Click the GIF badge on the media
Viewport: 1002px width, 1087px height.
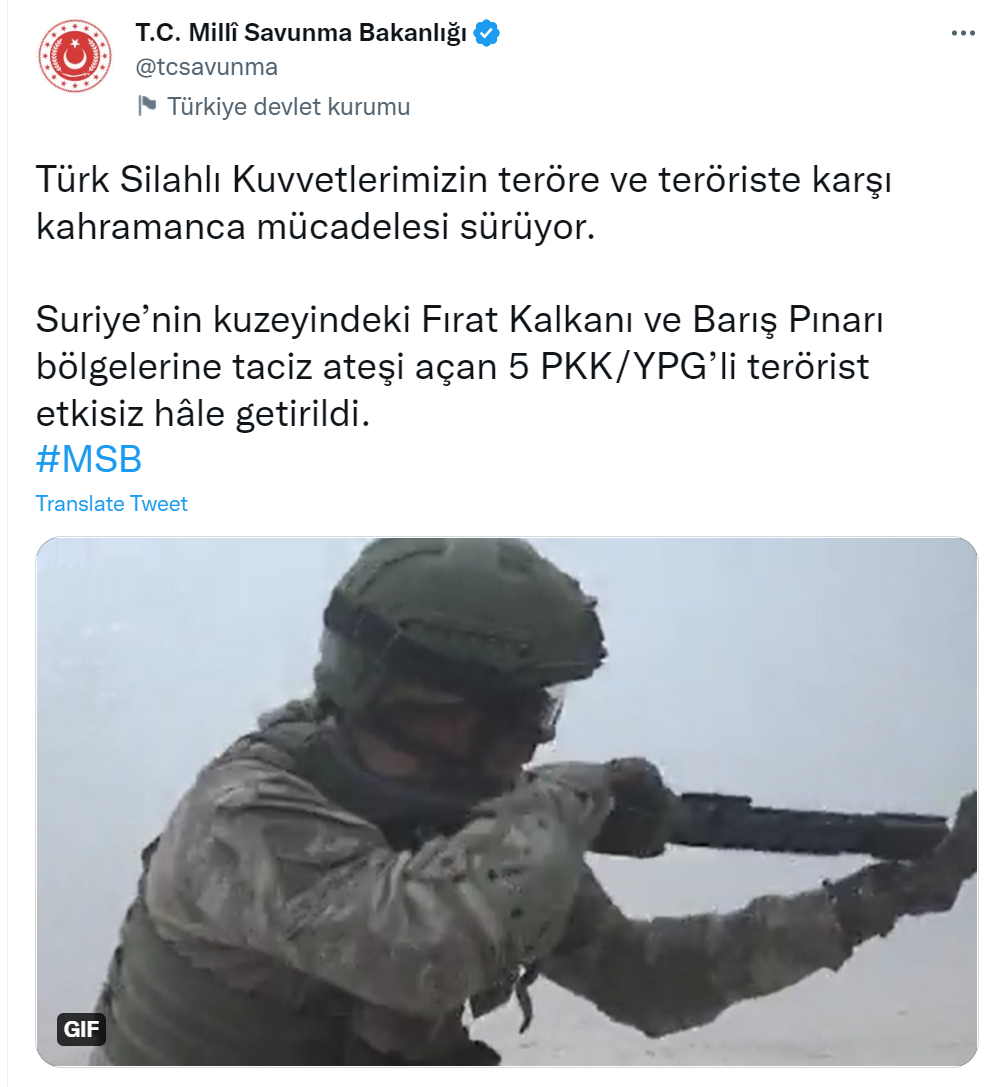[x=81, y=1029]
